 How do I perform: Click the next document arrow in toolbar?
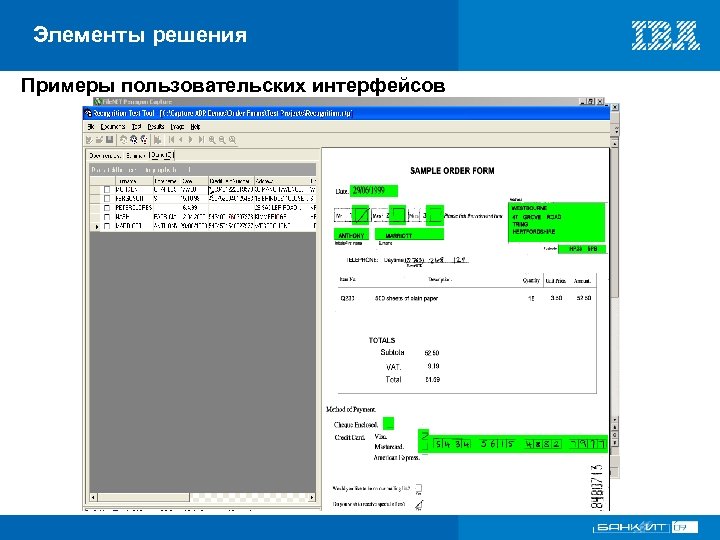point(191,140)
